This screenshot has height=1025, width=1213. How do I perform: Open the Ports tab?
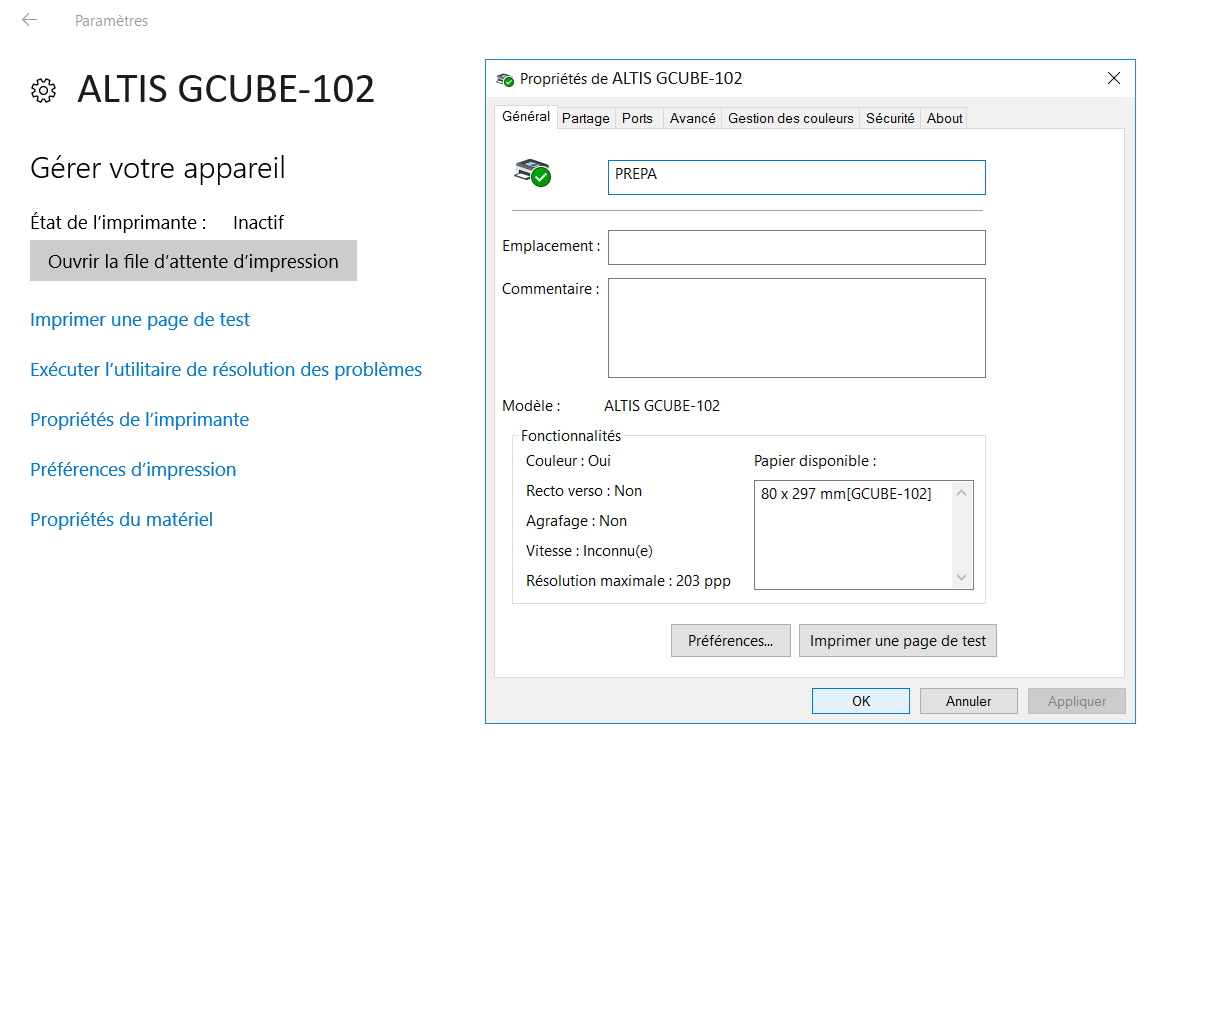pyautogui.click(x=637, y=118)
